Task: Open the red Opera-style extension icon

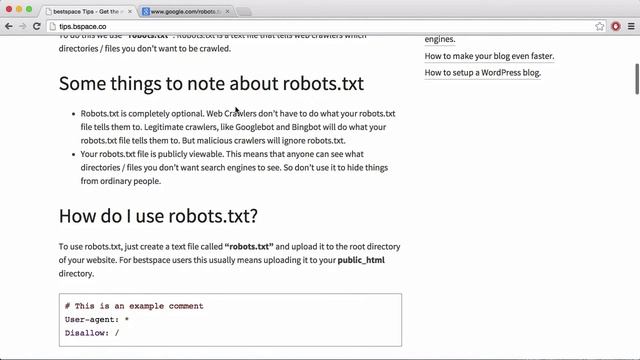Action: pyautogui.click(x=616, y=27)
